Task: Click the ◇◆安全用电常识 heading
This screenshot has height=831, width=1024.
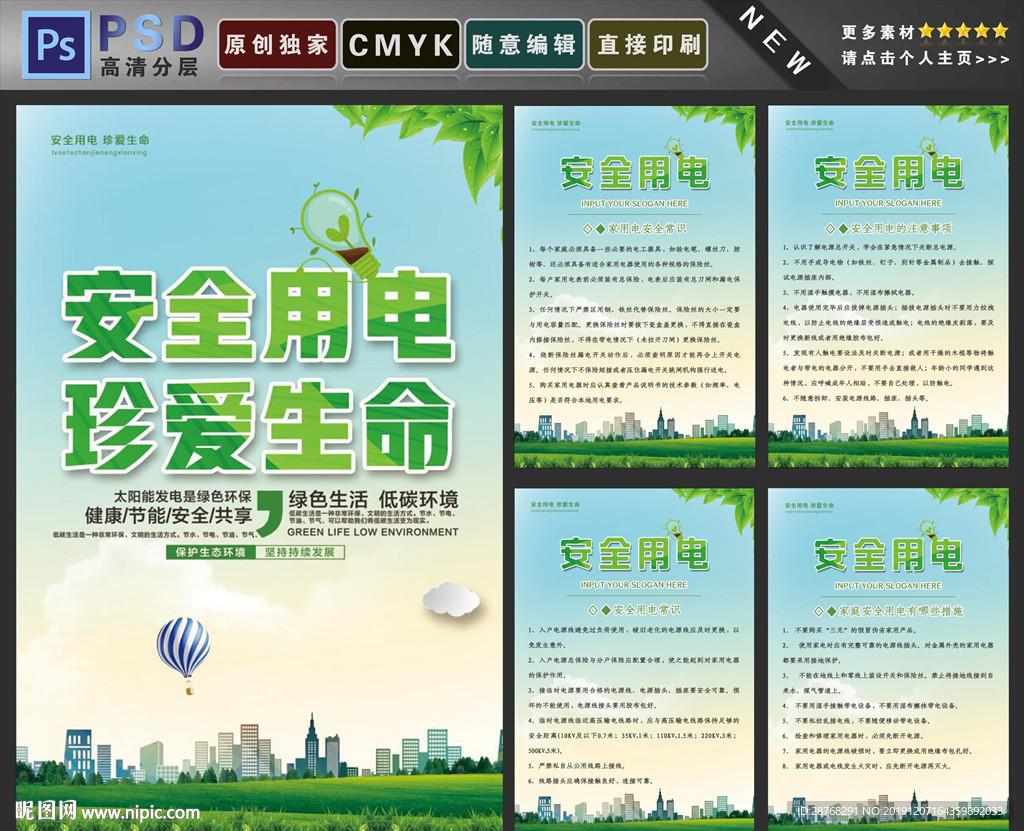Action: click(x=634, y=610)
